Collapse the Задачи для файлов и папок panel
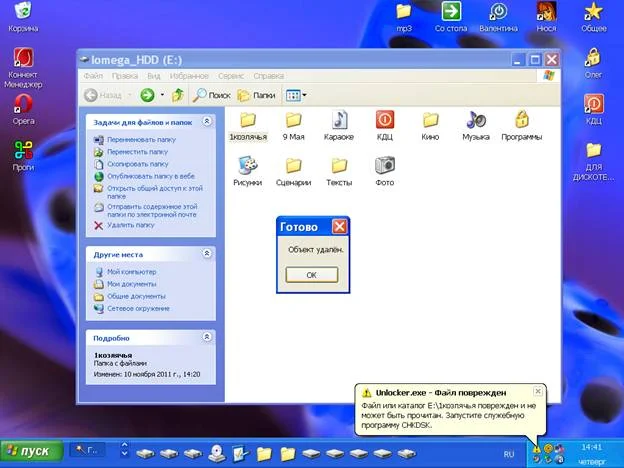Image resolution: width=624 pixels, height=468 pixels. [207, 121]
